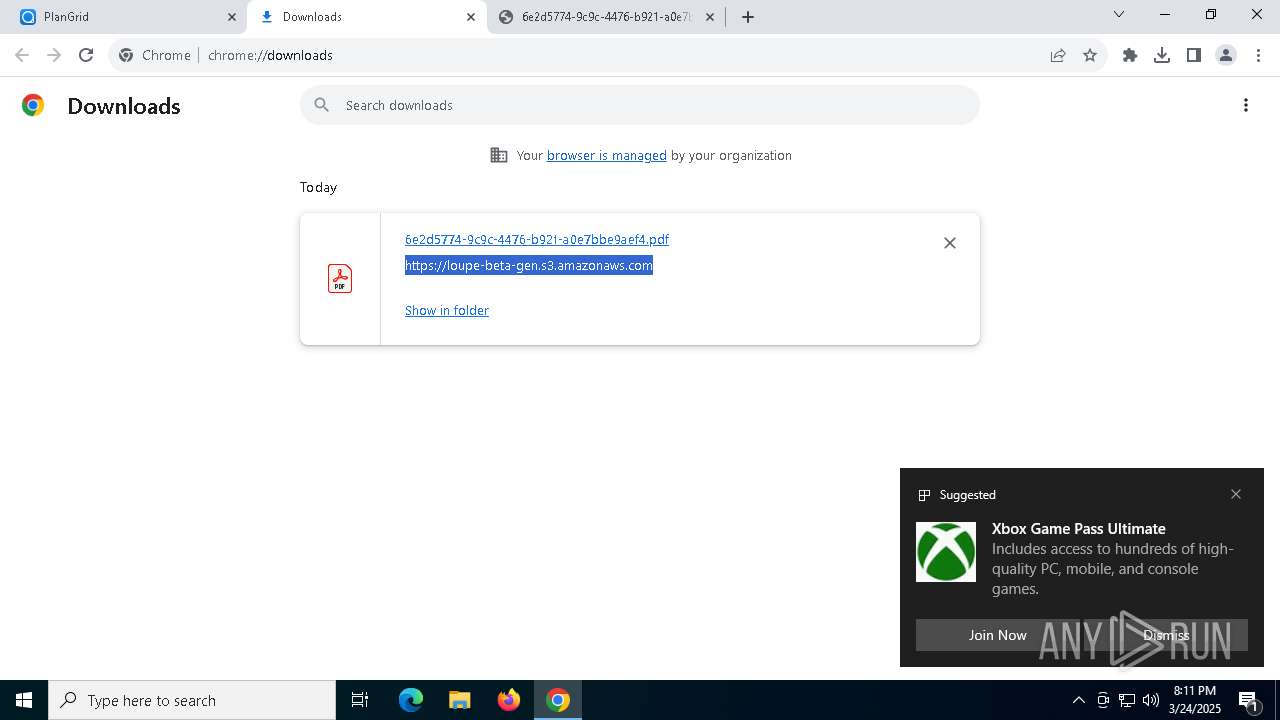Open the downloads tray icon in toolbar
This screenshot has width=1280, height=720.
[1162, 55]
